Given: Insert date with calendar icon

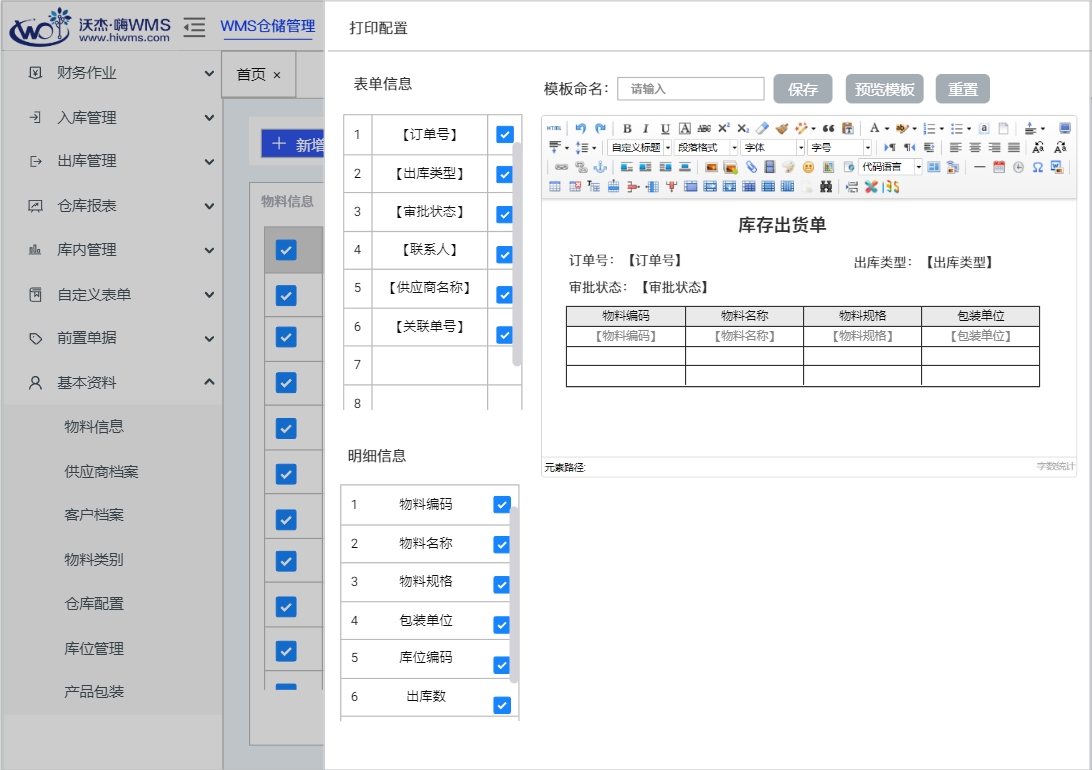Looking at the screenshot, I should (999, 167).
